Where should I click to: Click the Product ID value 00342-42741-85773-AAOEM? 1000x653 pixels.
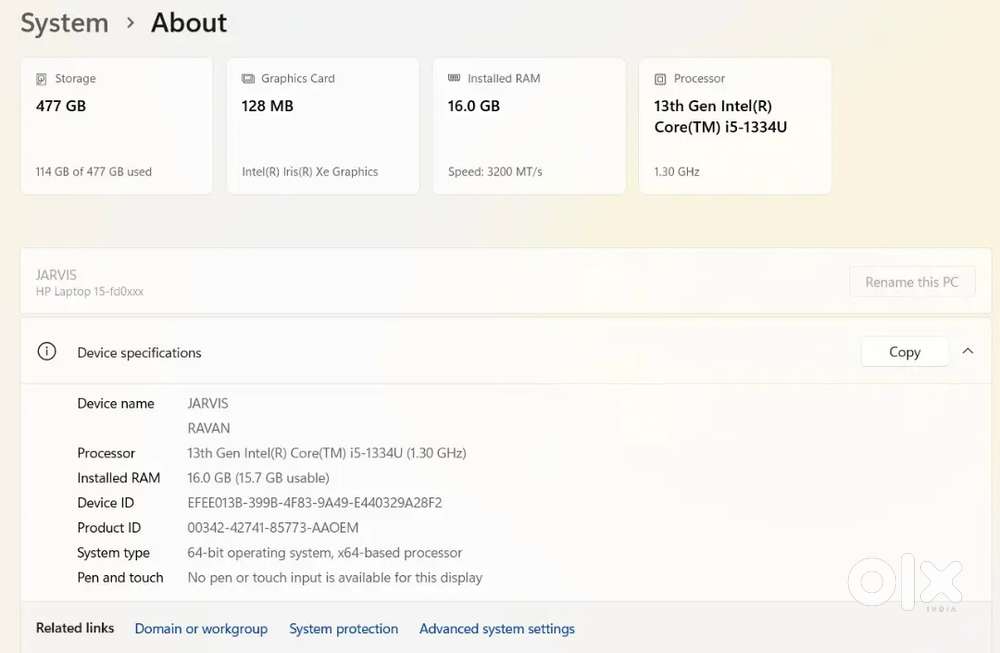[x=273, y=527]
